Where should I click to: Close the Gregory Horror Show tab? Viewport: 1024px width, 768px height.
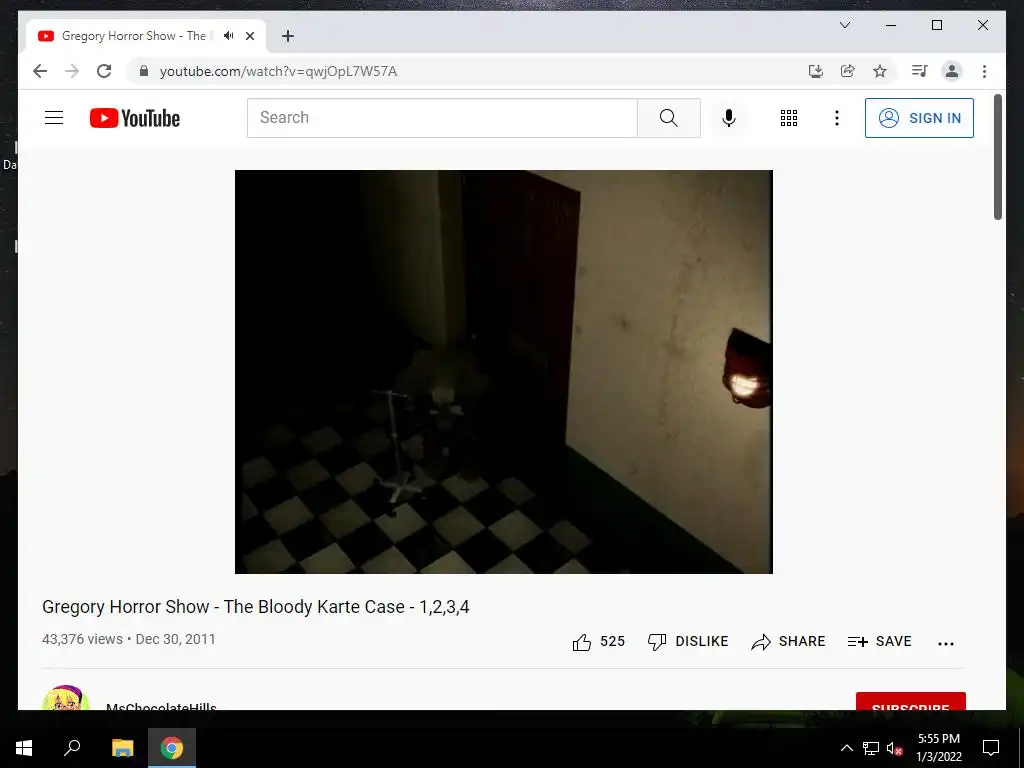pyautogui.click(x=249, y=36)
